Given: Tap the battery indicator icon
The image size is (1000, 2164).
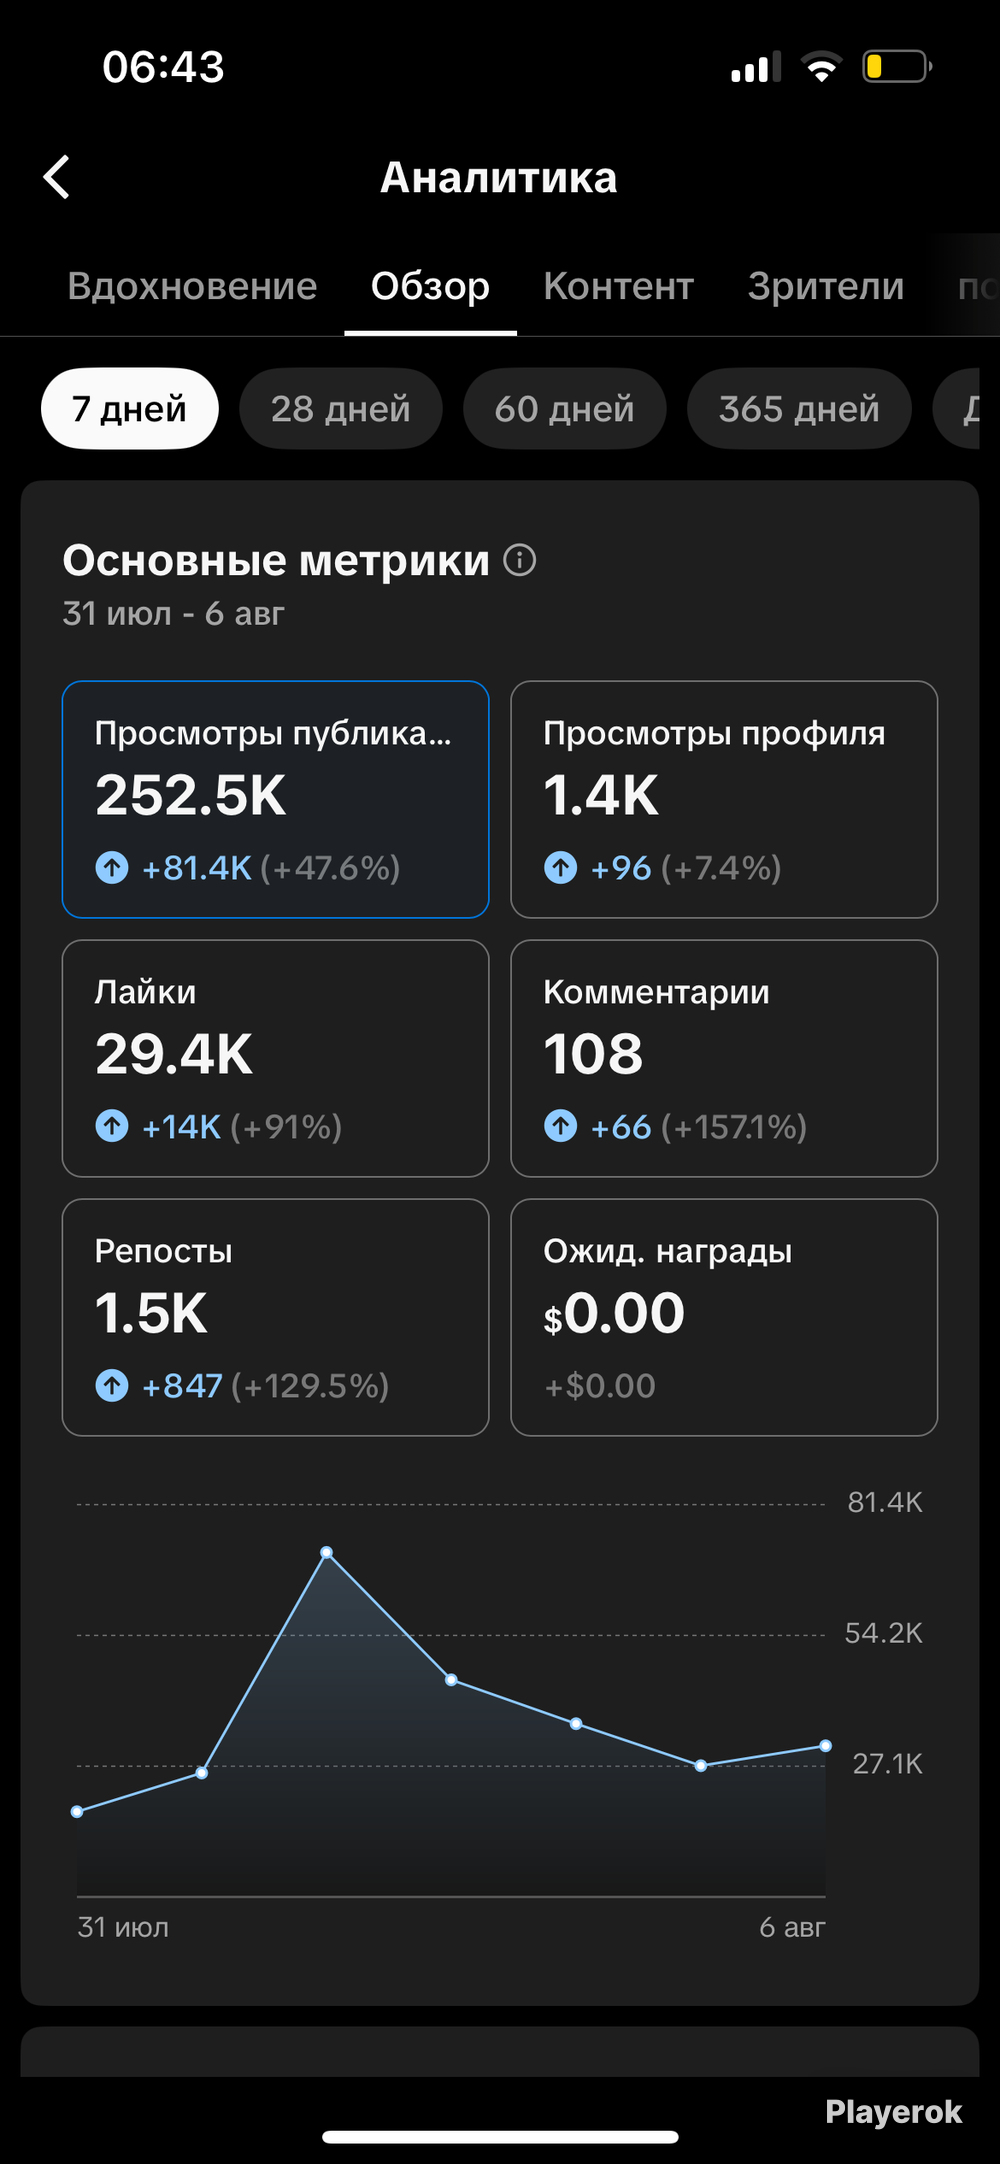Looking at the screenshot, I should pos(897,67).
